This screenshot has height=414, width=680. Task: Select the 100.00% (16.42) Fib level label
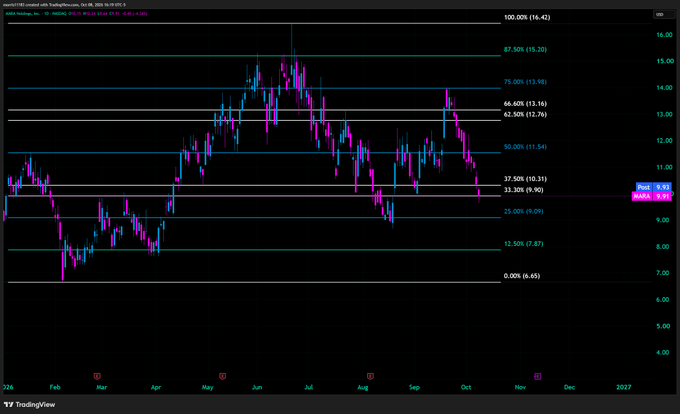526,17
